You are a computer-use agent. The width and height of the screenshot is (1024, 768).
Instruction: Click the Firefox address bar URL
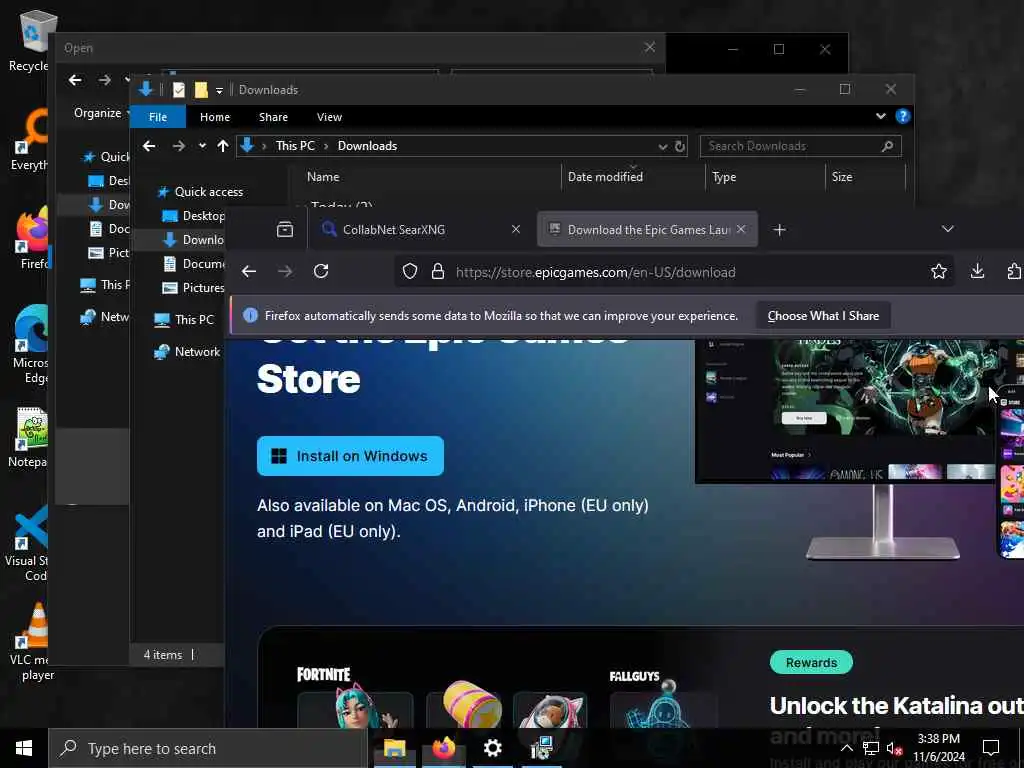pyautogui.click(x=596, y=272)
